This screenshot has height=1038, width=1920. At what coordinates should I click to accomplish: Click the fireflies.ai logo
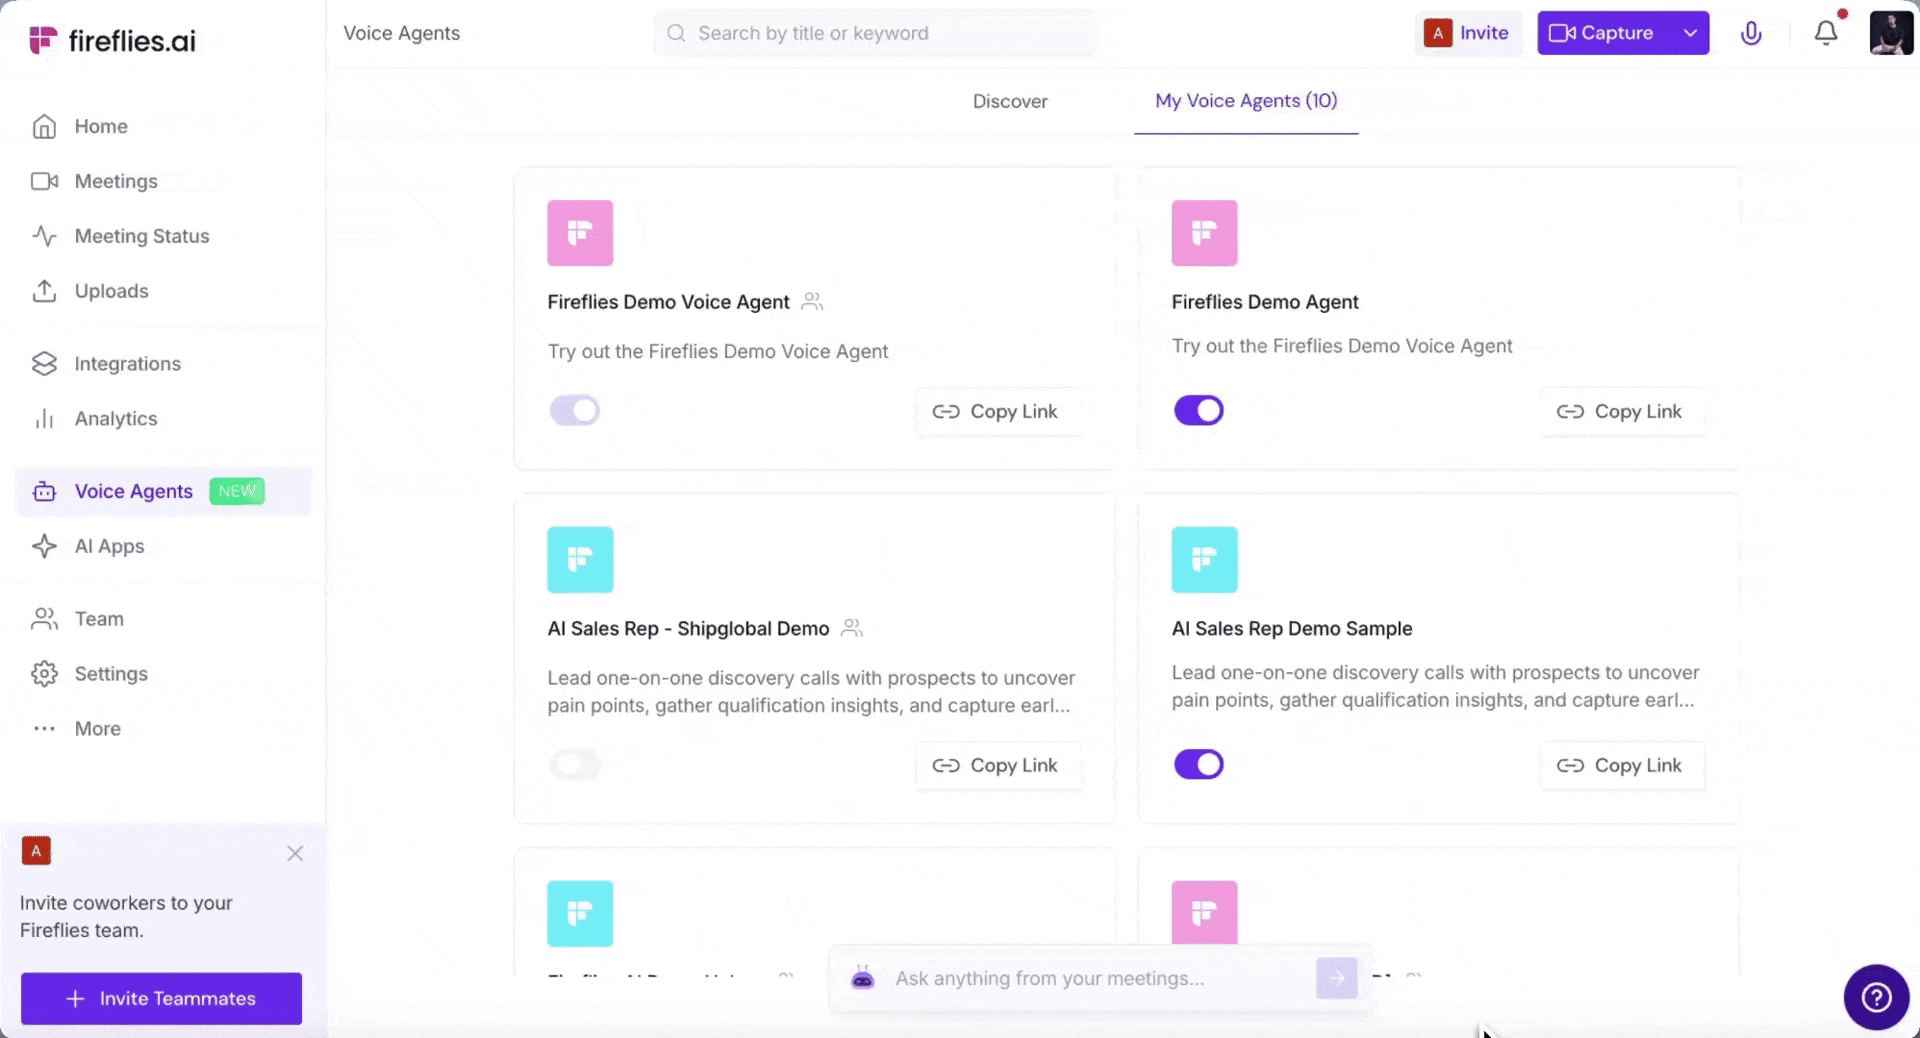point(113,40)
